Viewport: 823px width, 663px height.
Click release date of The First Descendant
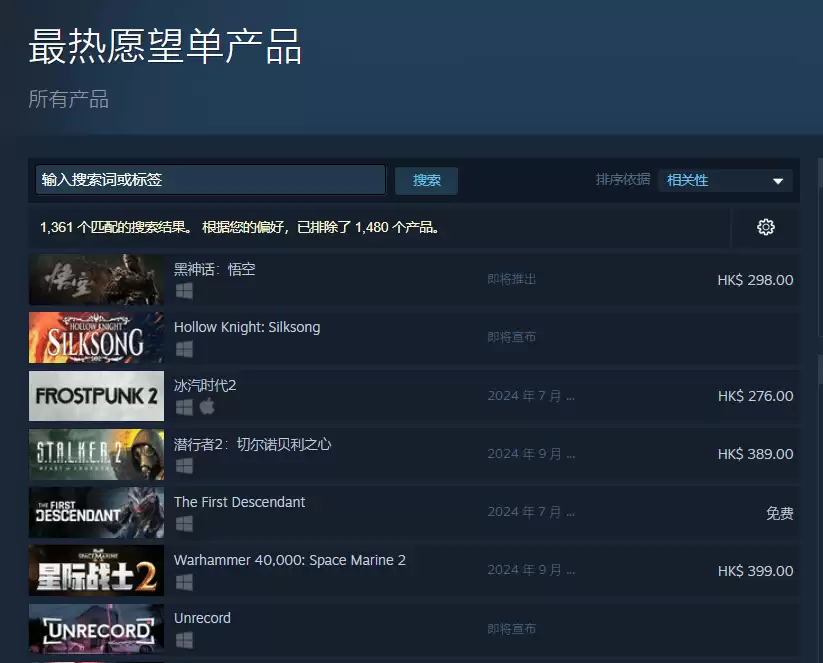(x=531, y=511)
